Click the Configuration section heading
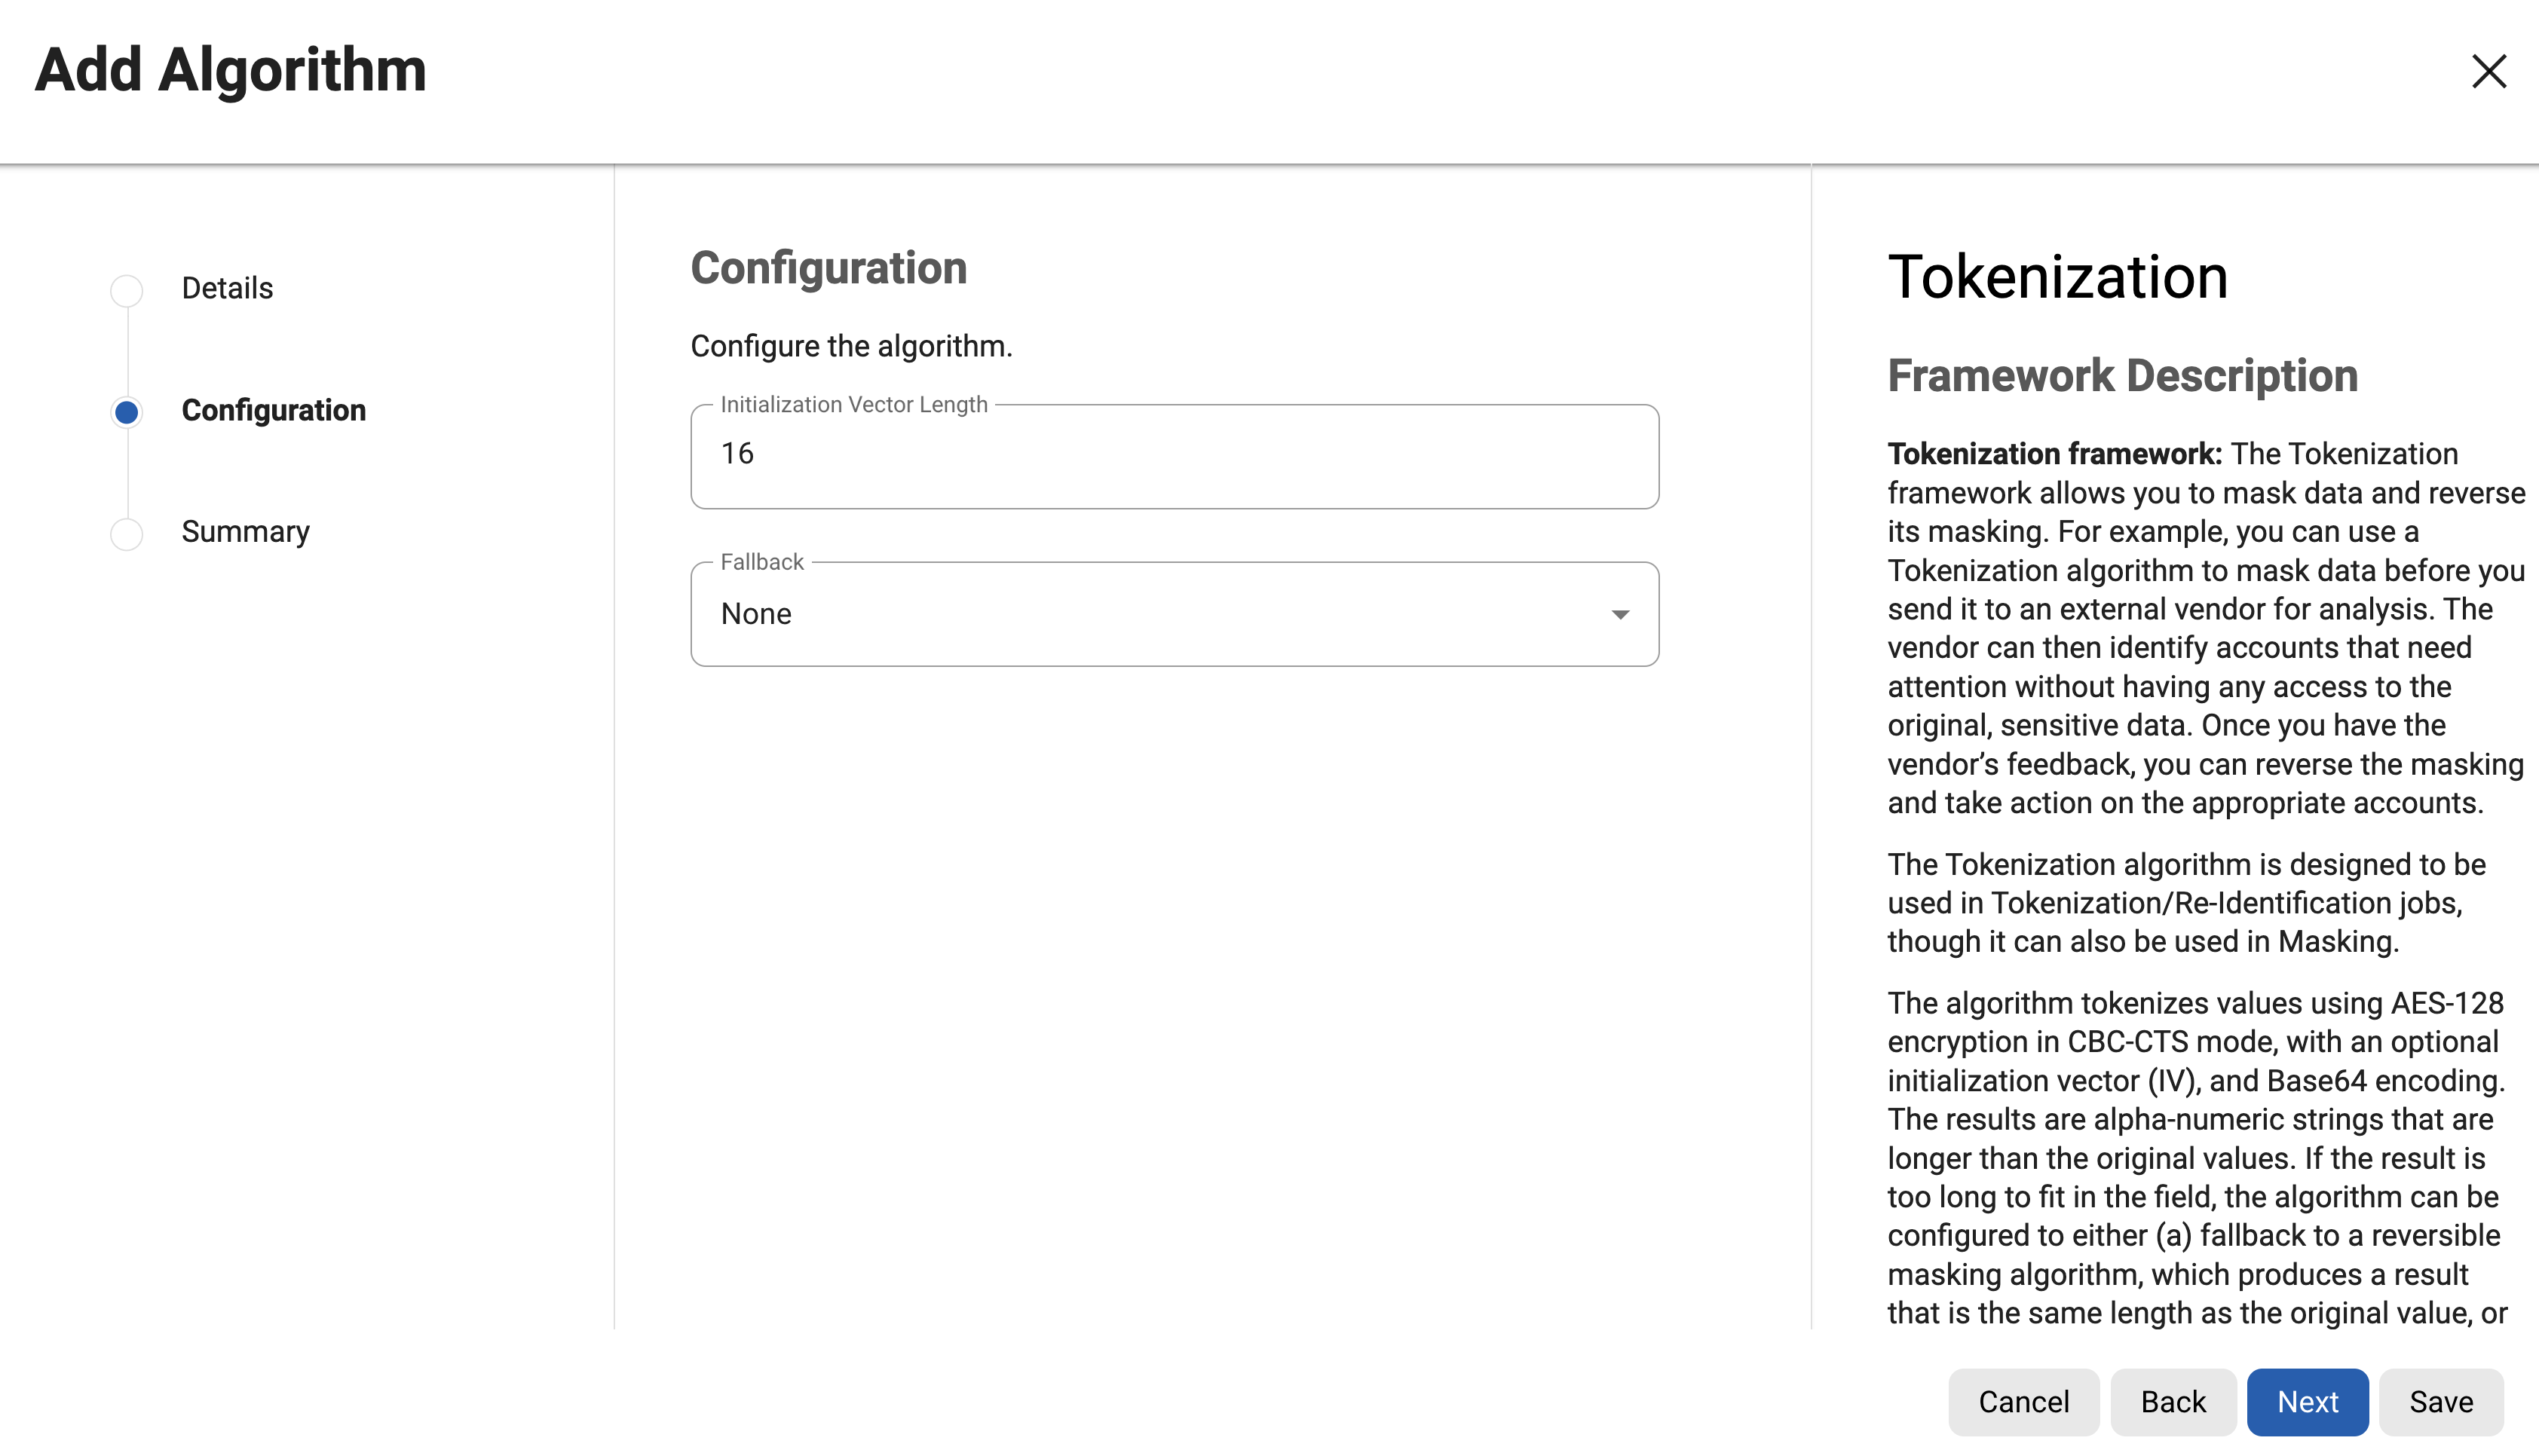This screenshot has height=1456, width=2539. (x=828, y=267)
